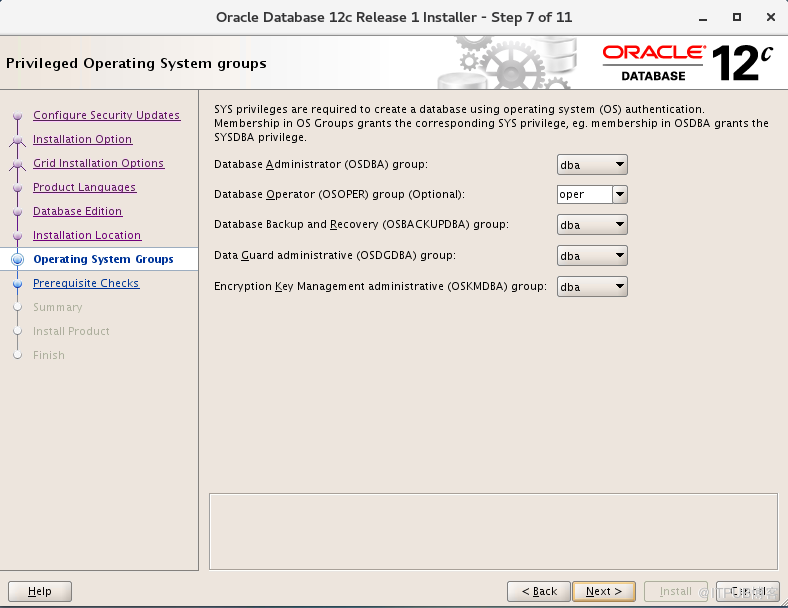Maximize the installer window
Screen dimensions: 788x608
pos(737,17)
